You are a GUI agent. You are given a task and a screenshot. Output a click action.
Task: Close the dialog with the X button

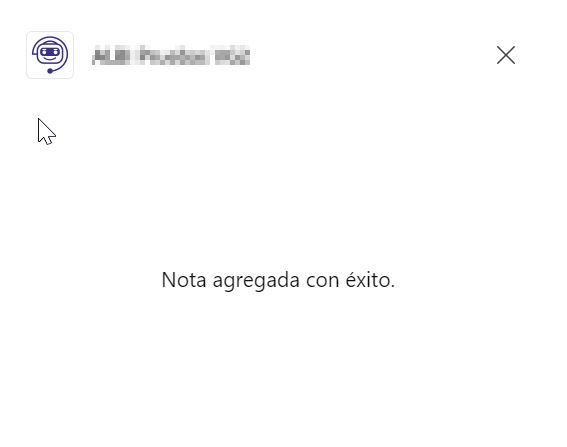tap(506, 55)
